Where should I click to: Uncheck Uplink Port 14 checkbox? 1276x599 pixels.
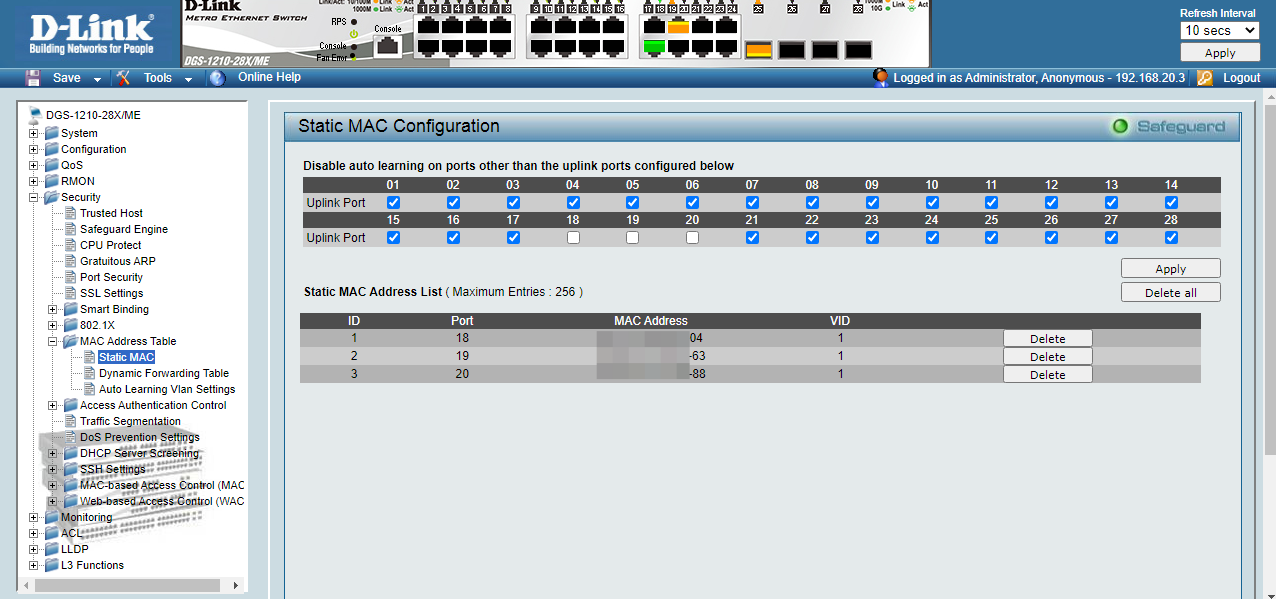point(1171,202)
